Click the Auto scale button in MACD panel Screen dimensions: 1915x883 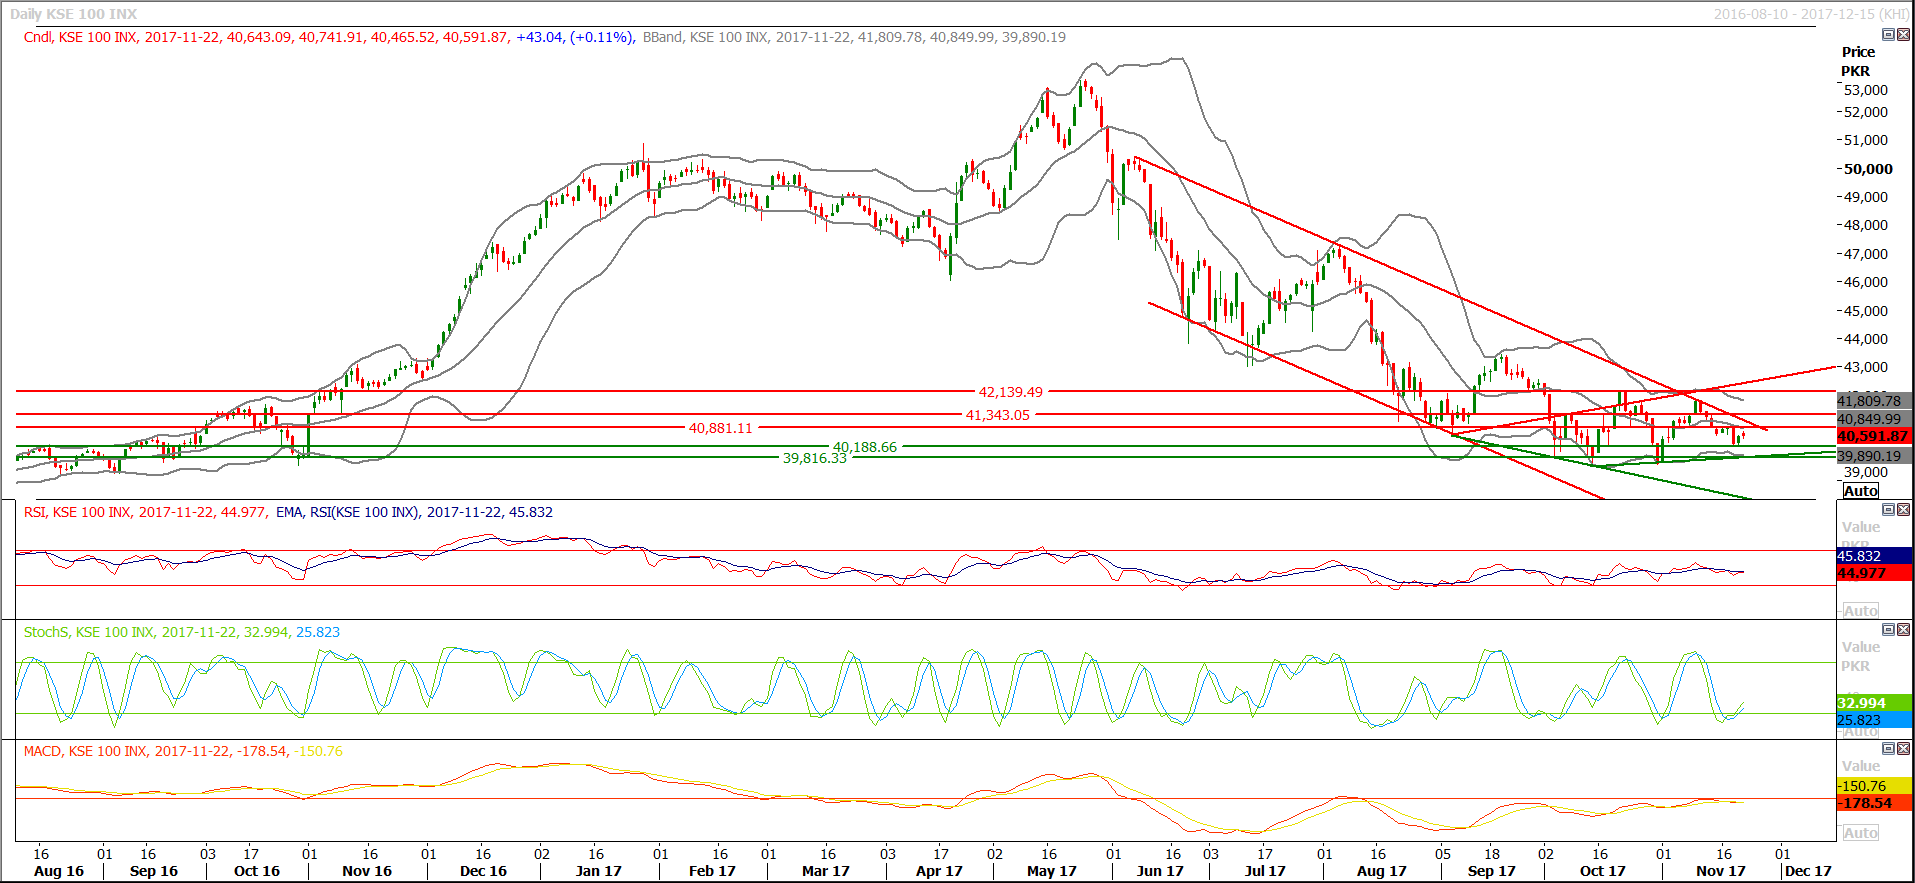1860,833
